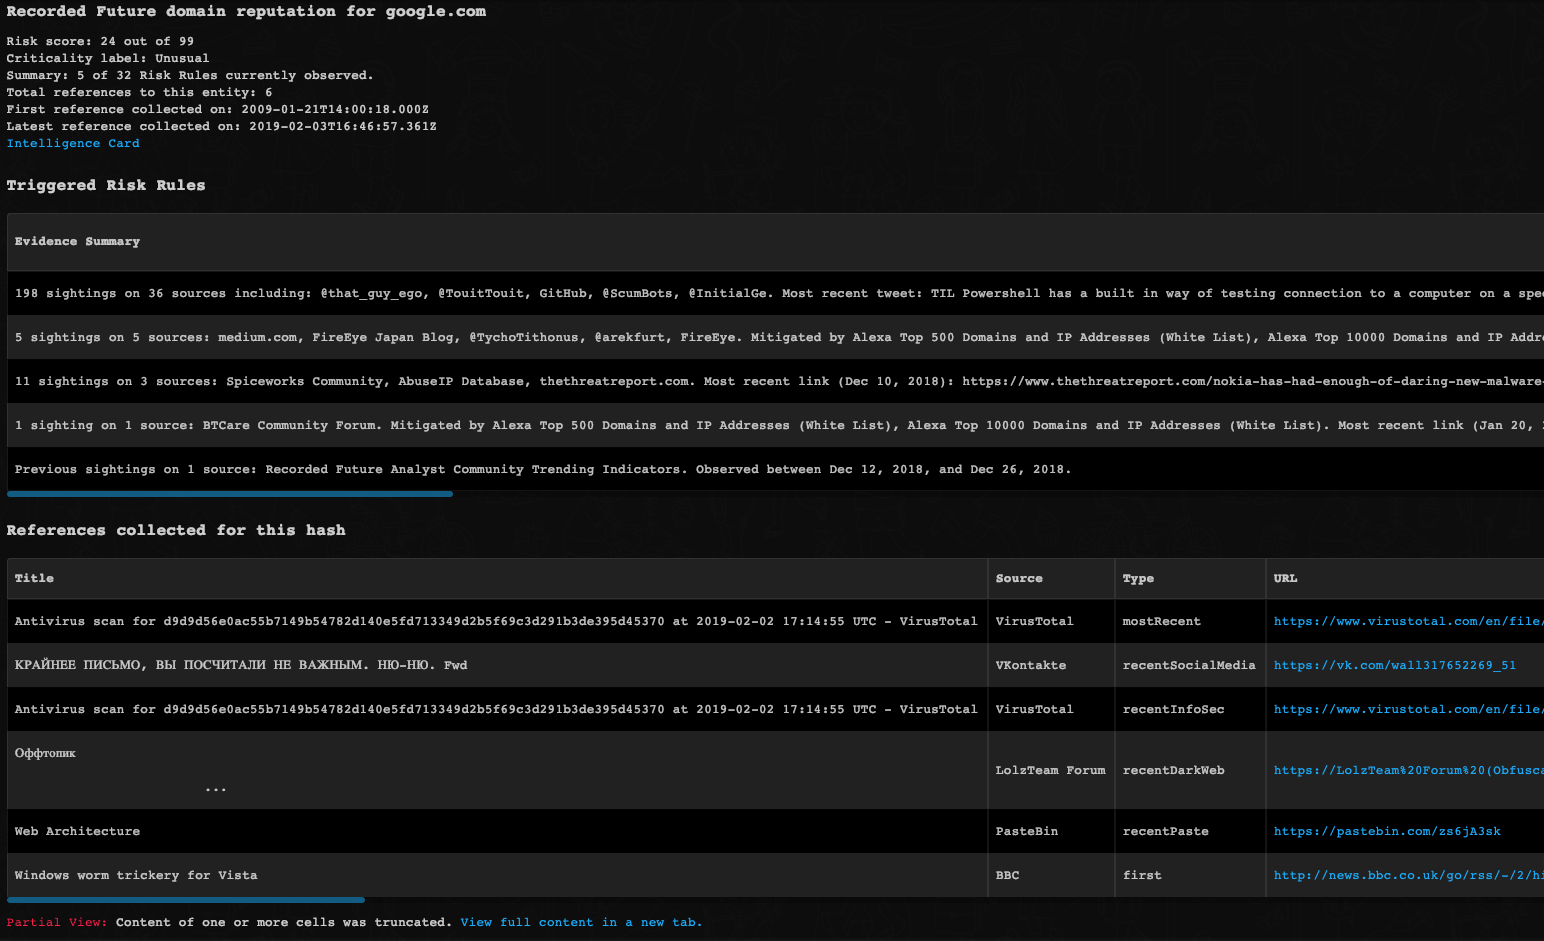Follow the LolzTeam Forum URL link

click(1406, 771)
